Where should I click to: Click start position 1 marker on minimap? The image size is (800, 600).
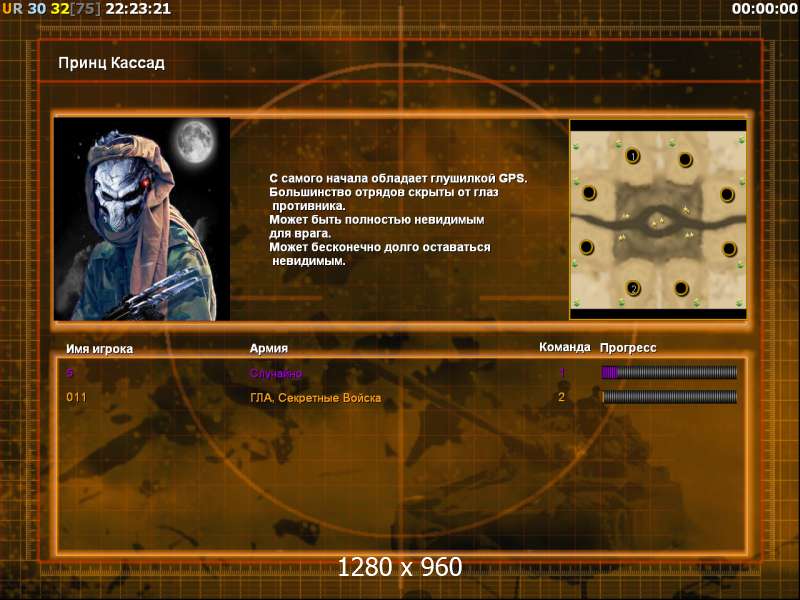pyautogui.click(x=633, y=156)
